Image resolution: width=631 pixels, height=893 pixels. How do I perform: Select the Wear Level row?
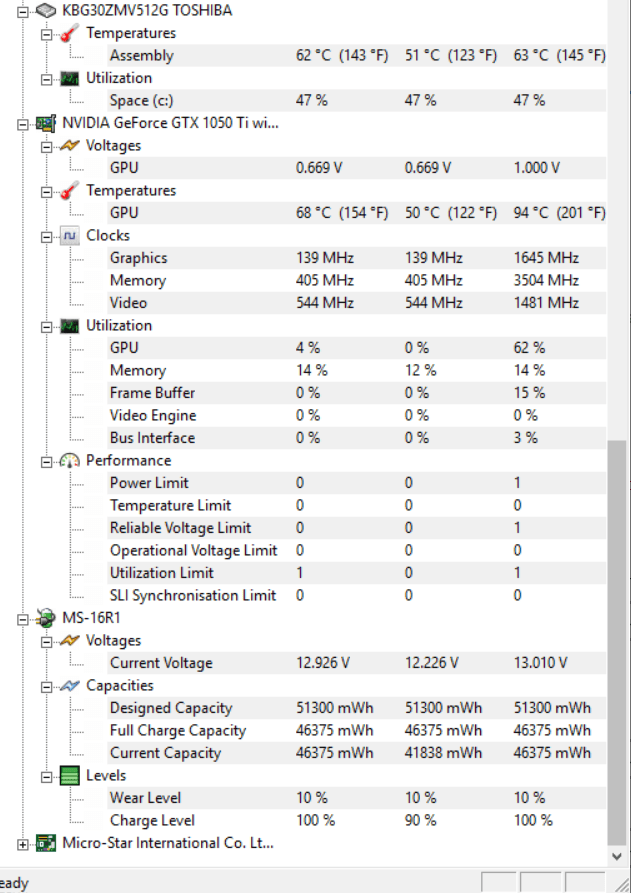coord(357,798)
